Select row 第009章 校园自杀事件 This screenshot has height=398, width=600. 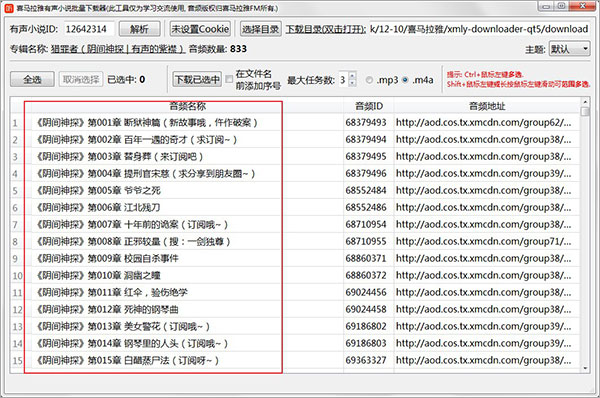click(x=188, y=258)
